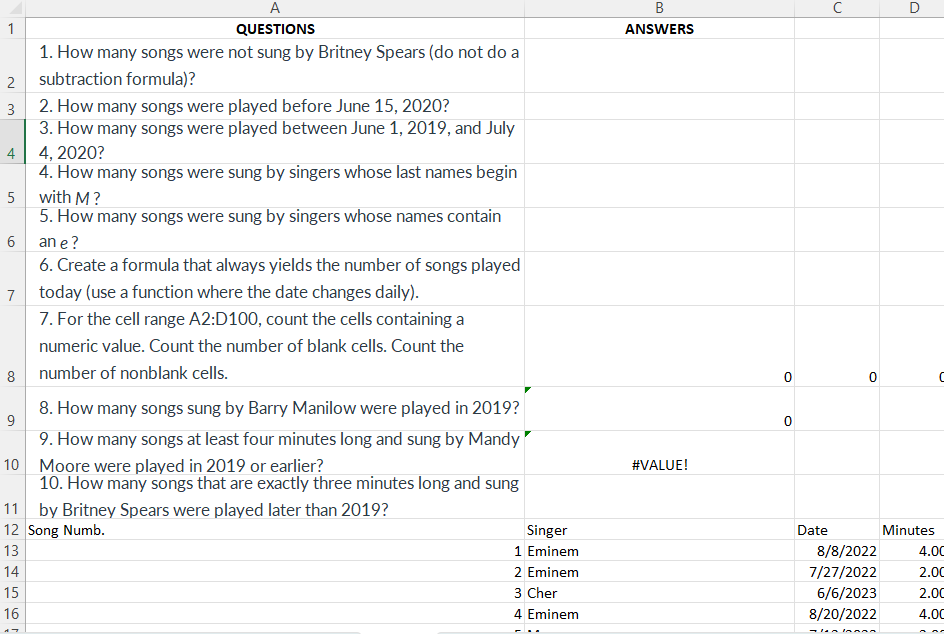Select row 16 header

pyautogui.click(x=10, y=614)
